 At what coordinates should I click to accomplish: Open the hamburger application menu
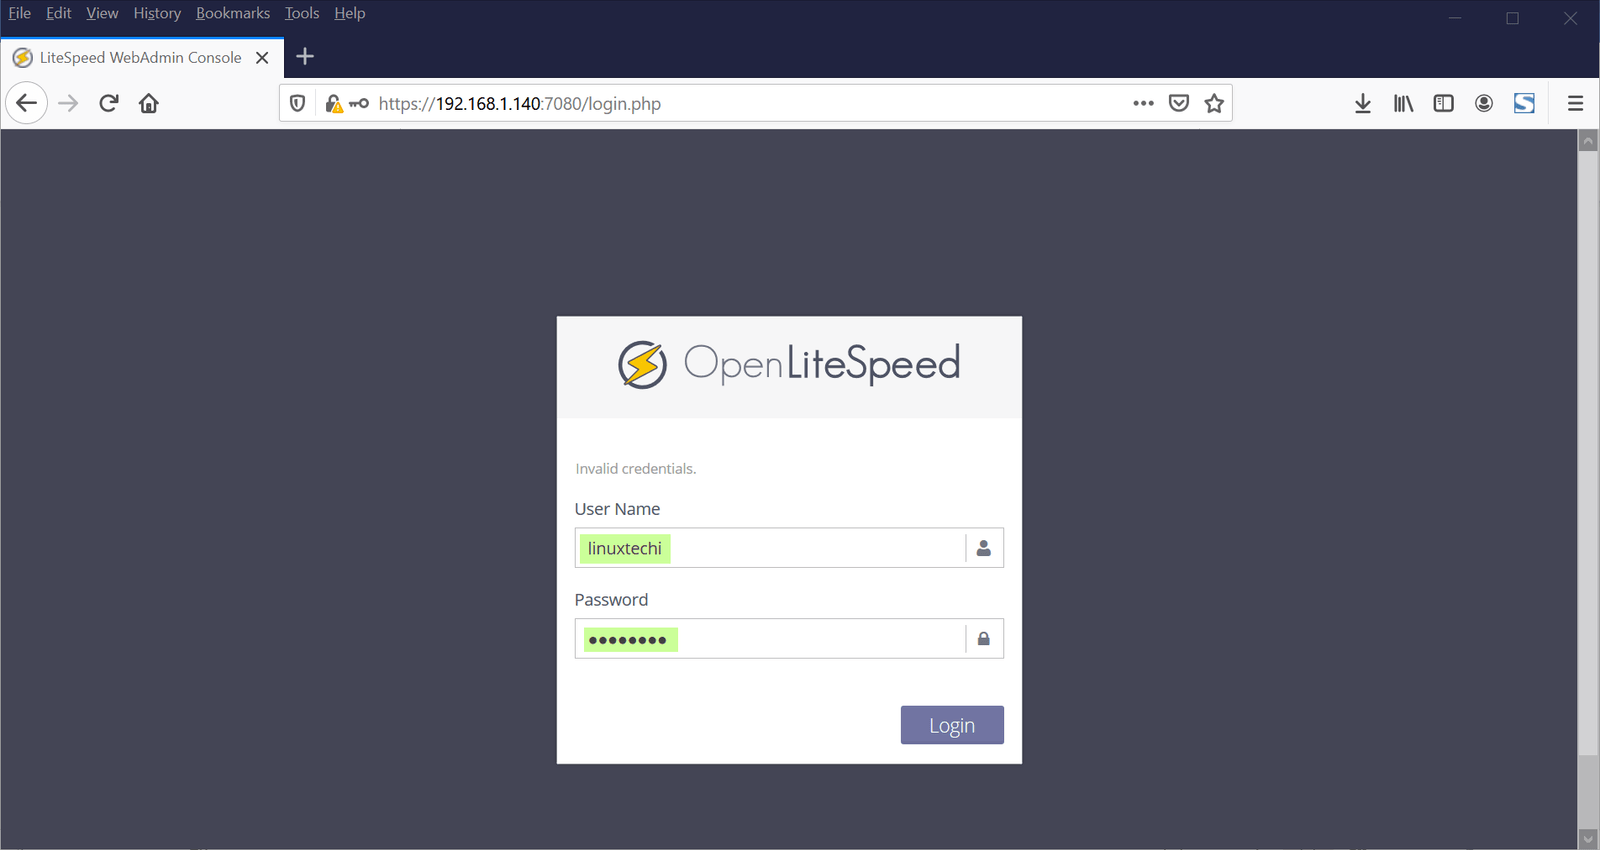coord(1575,103)
